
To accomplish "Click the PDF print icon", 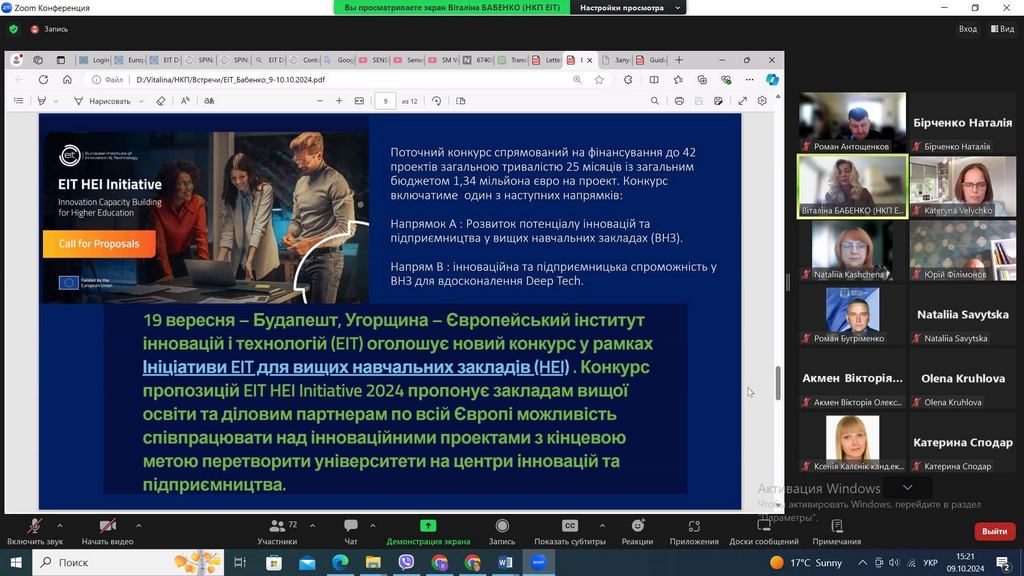I will 679,101.
